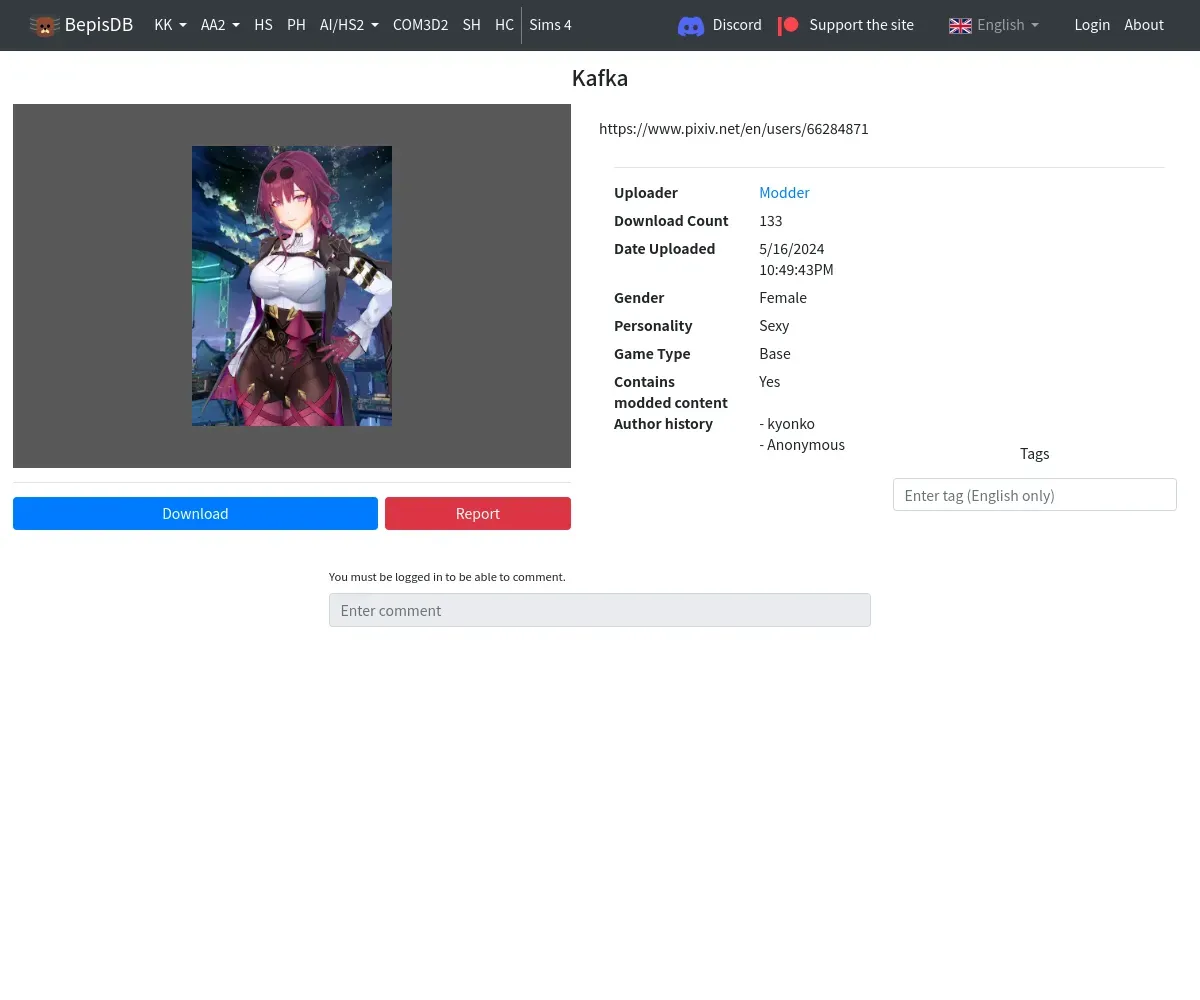Select the pixiv URL description text
1200x1000 pixels.
point(734,129)
